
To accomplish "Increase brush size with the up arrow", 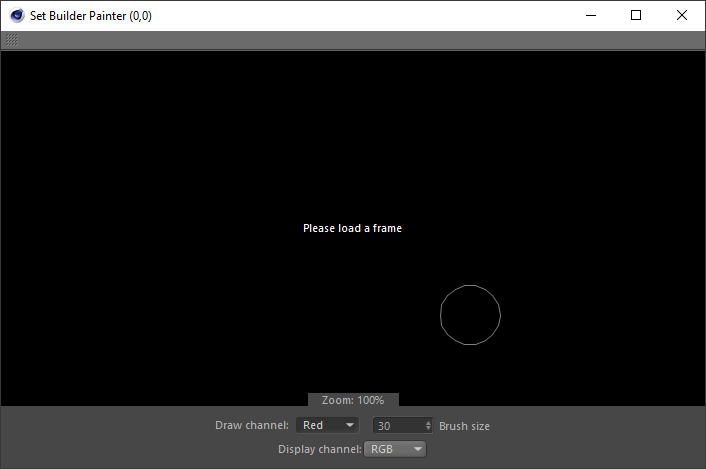I will pos(428,423).
